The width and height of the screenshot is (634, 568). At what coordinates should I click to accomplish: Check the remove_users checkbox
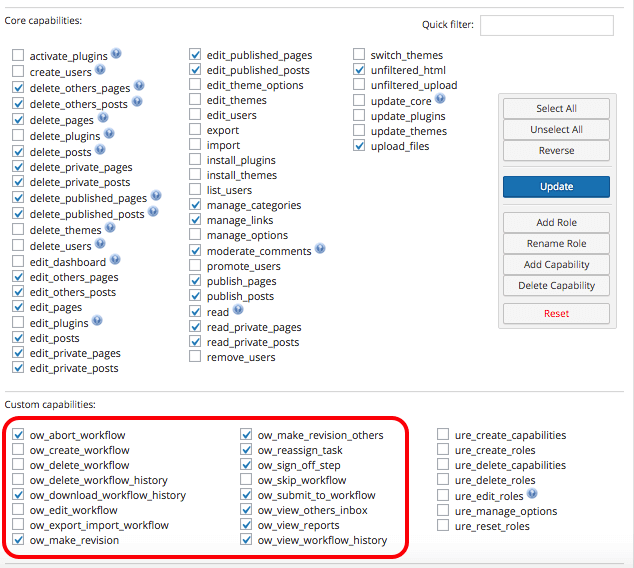click(195, 357)
